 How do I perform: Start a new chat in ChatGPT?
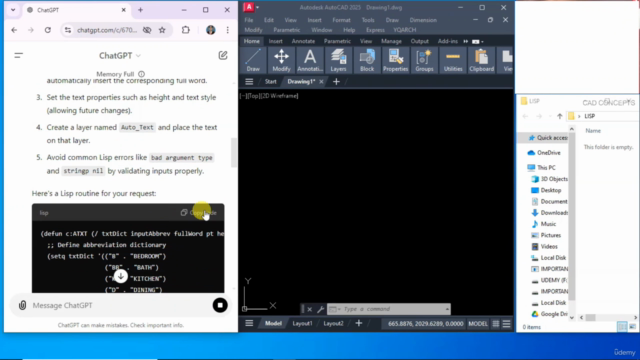point(223,56)
